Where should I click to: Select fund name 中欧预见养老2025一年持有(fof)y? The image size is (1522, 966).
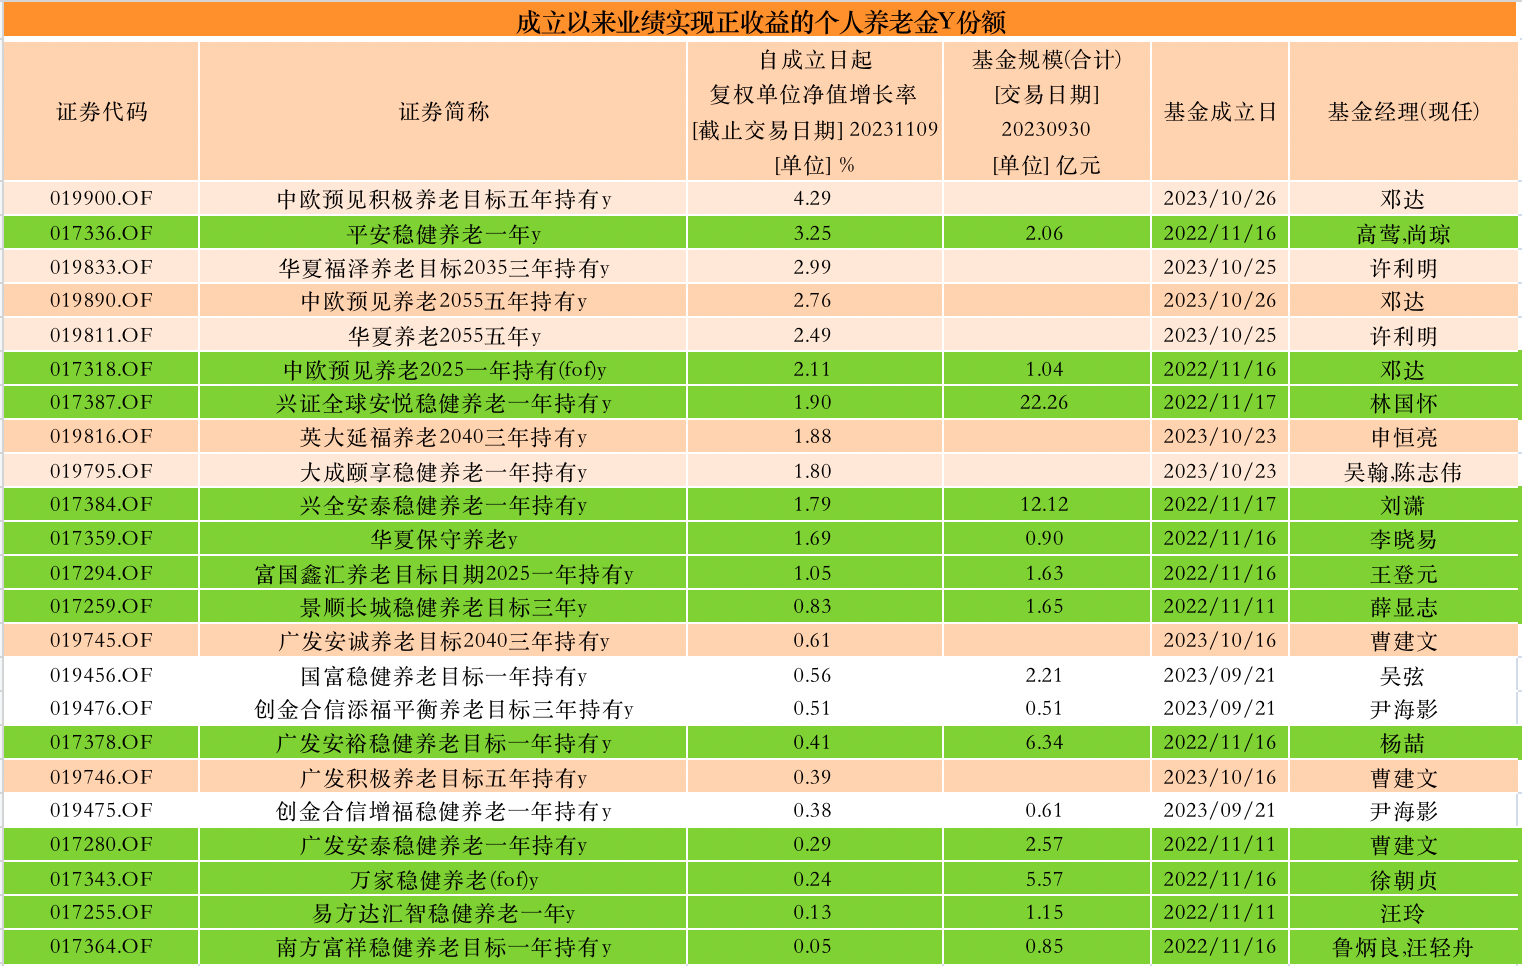pos(444,370)
